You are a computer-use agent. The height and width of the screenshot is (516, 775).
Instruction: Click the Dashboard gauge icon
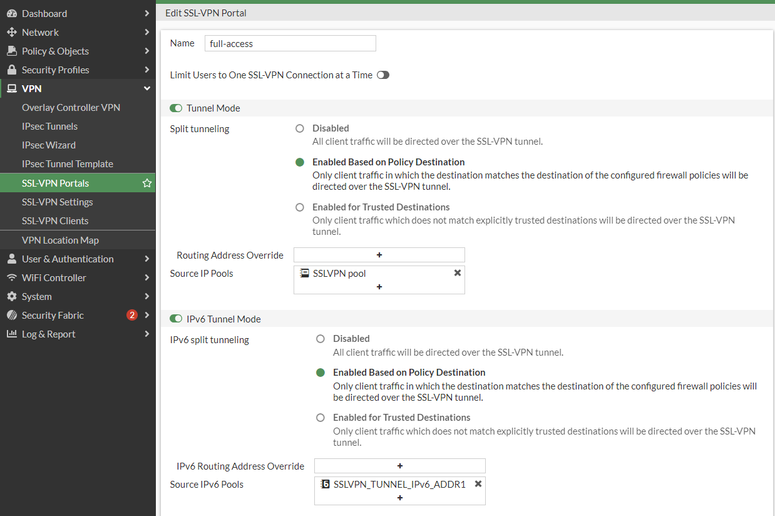[12, 14]
